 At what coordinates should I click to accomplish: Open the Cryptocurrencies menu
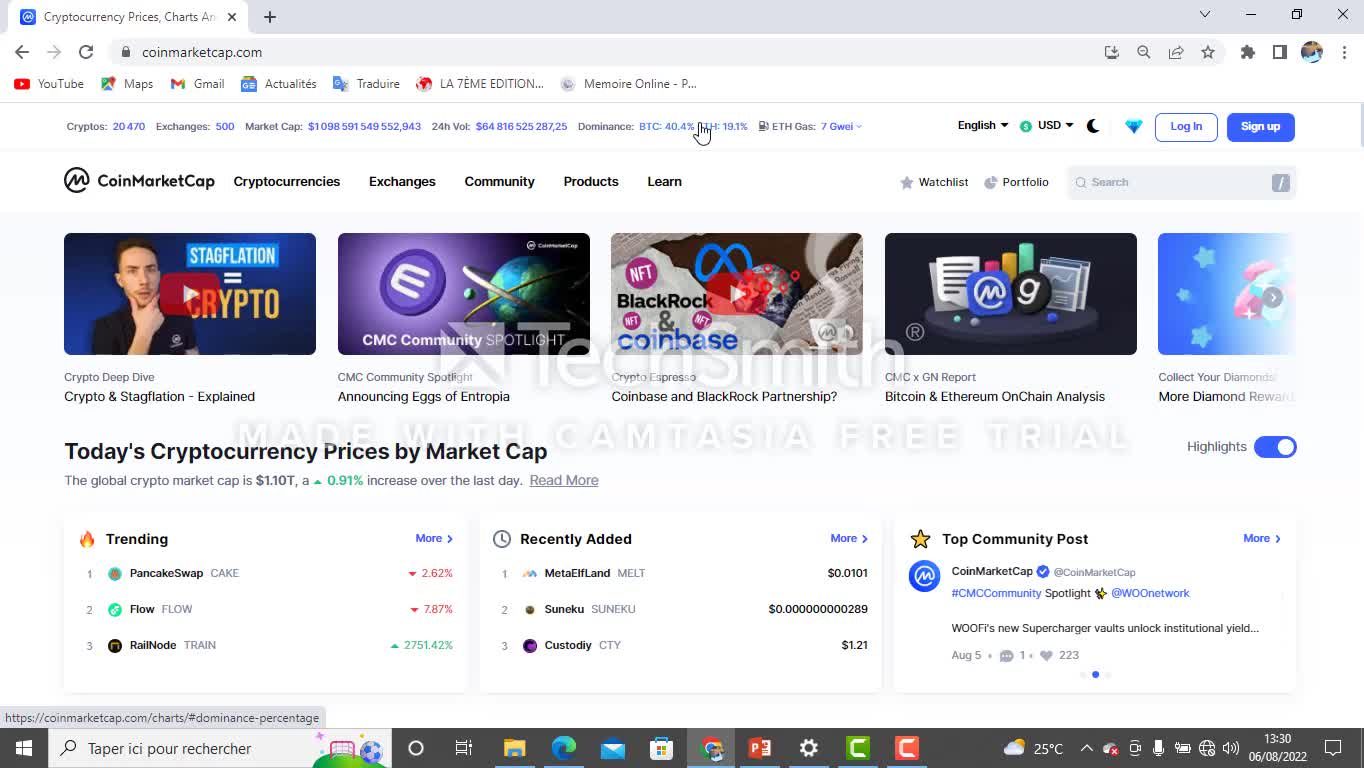[287, 181]
